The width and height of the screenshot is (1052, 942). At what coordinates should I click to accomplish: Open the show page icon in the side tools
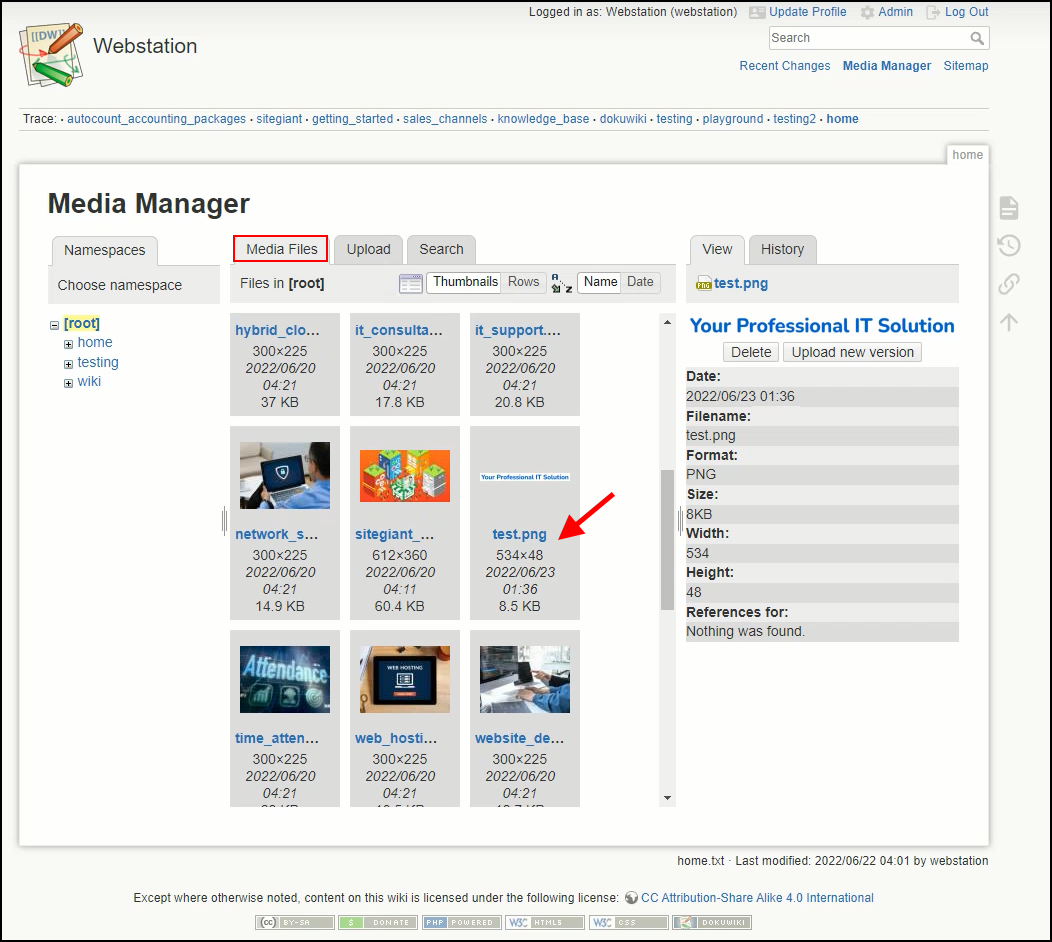click(x=1008, y=207)
